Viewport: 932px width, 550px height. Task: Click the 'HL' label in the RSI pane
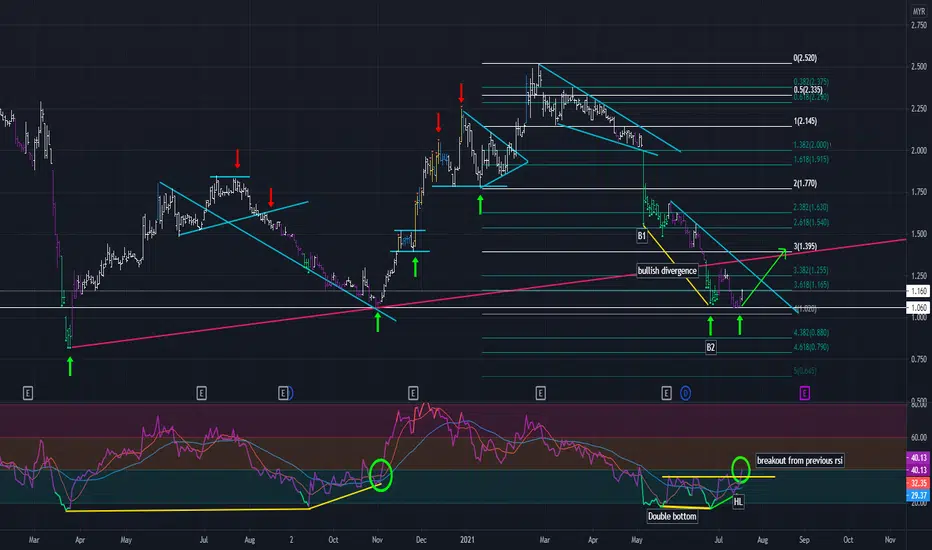pos(738,502)
